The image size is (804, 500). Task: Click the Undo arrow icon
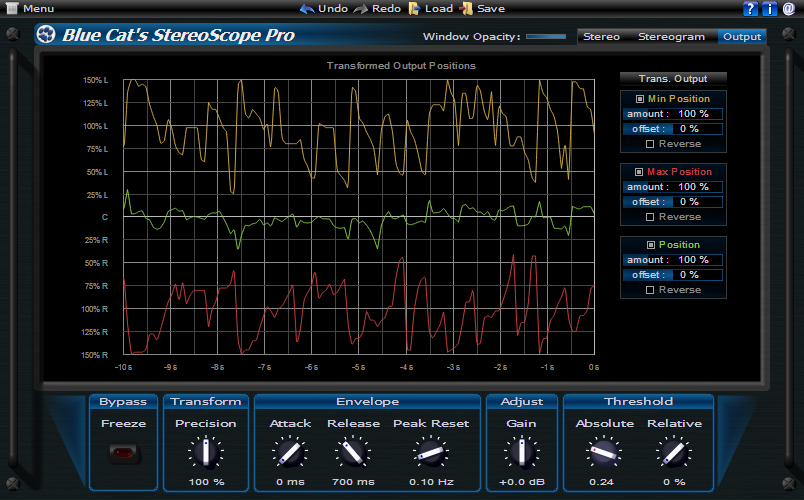308,9
